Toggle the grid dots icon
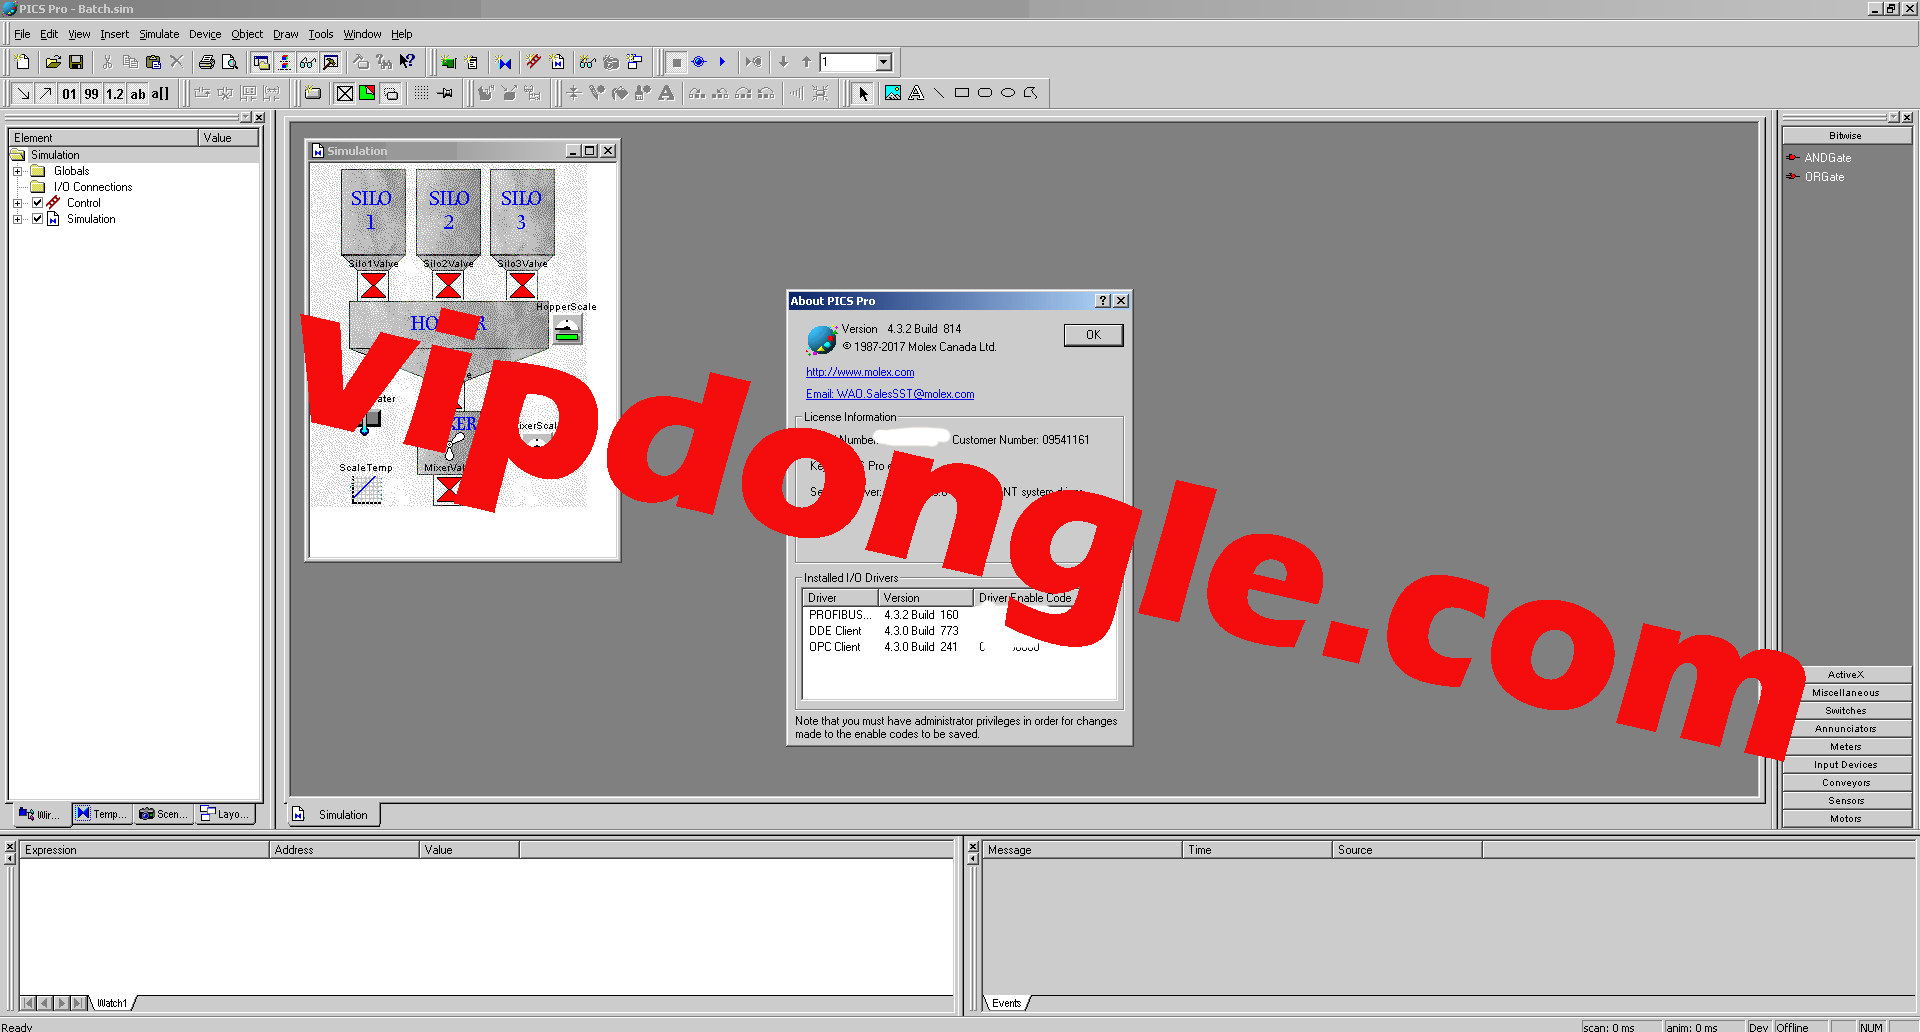This screenshot has height=1032, width=1920. click(x=421, y=93)
